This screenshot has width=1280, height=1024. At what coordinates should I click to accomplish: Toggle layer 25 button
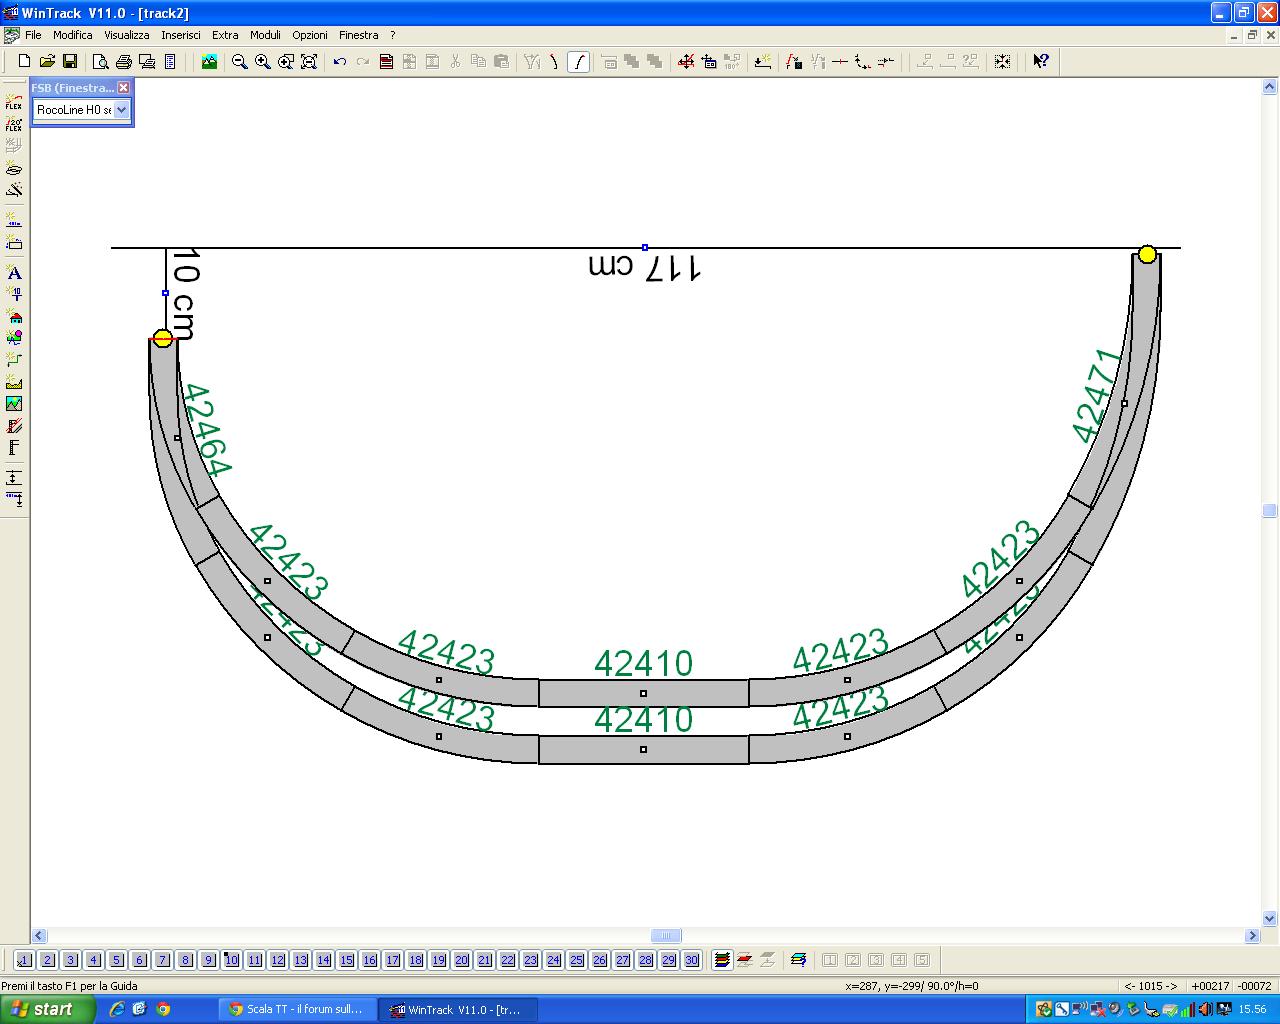point(576,960)
